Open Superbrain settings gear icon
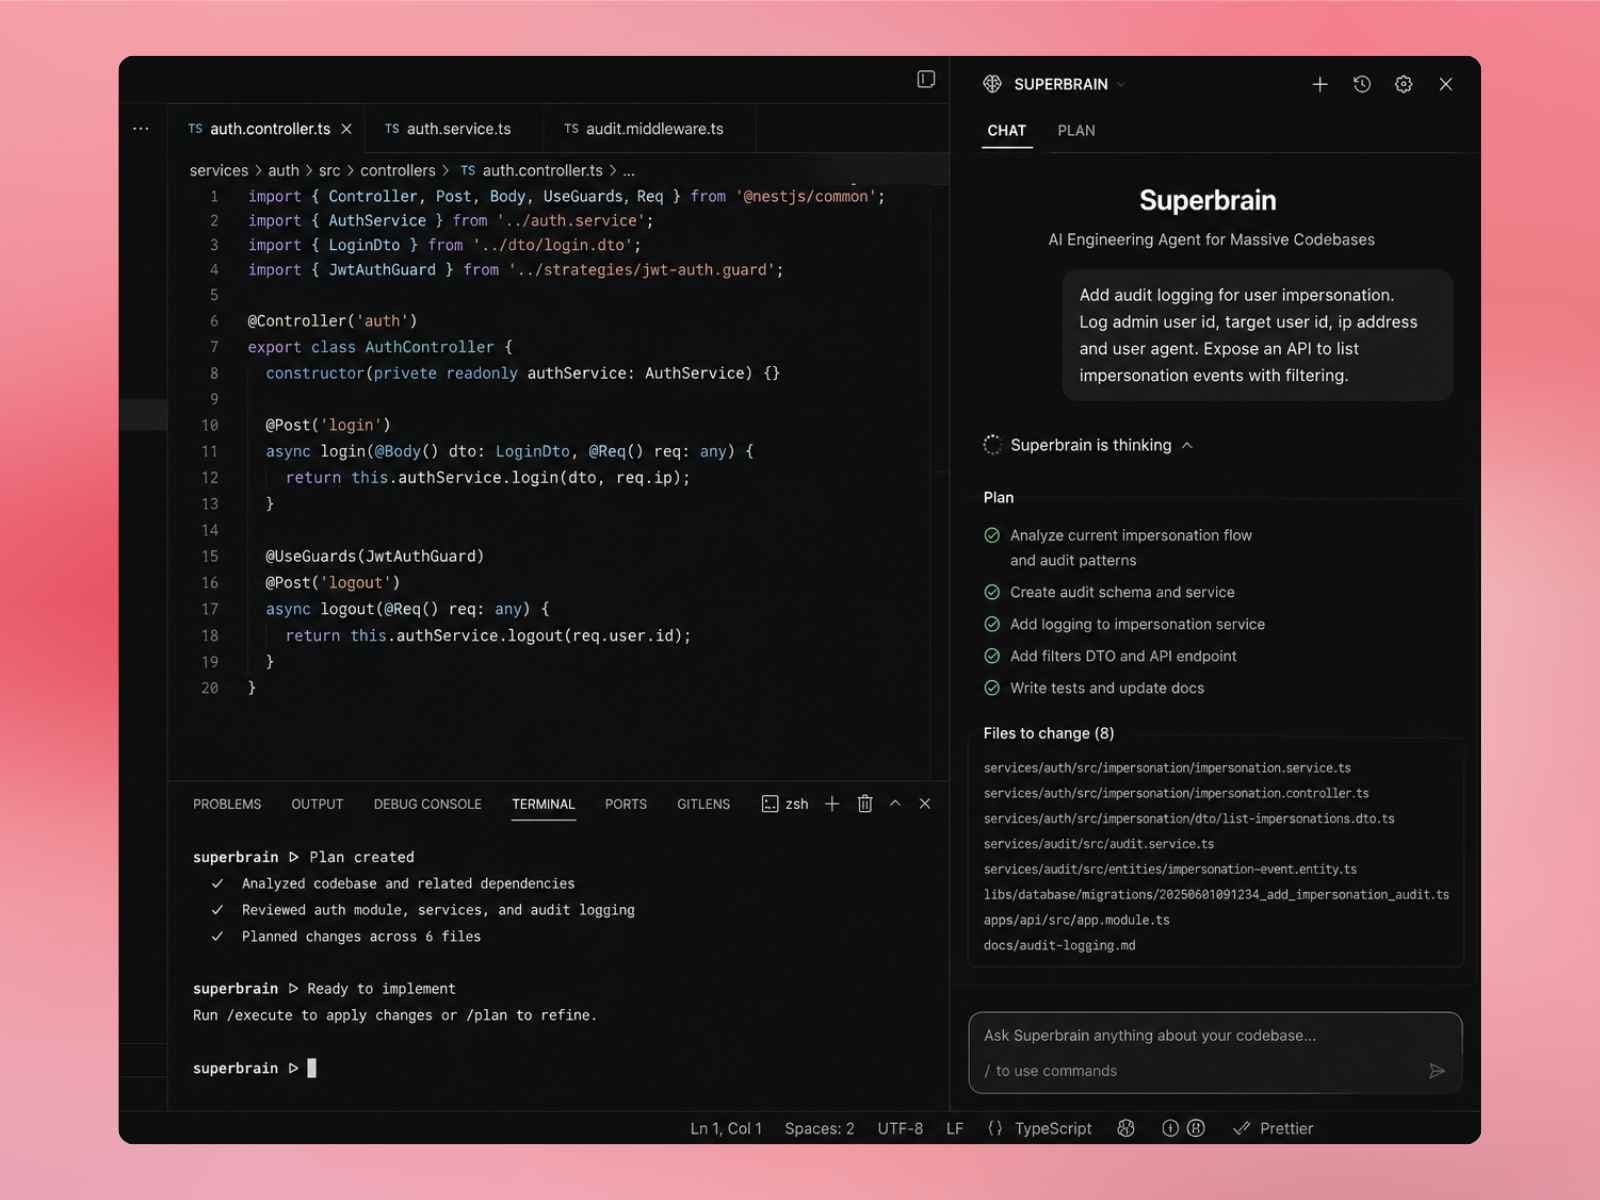The image size is (1600, 1200). 1404,84
